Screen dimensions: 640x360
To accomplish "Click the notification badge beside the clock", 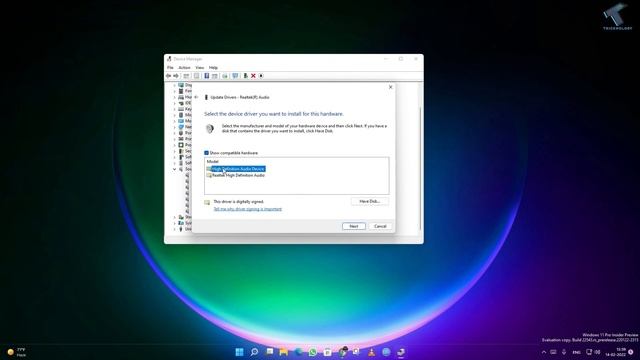I will (x=631, y=352).
